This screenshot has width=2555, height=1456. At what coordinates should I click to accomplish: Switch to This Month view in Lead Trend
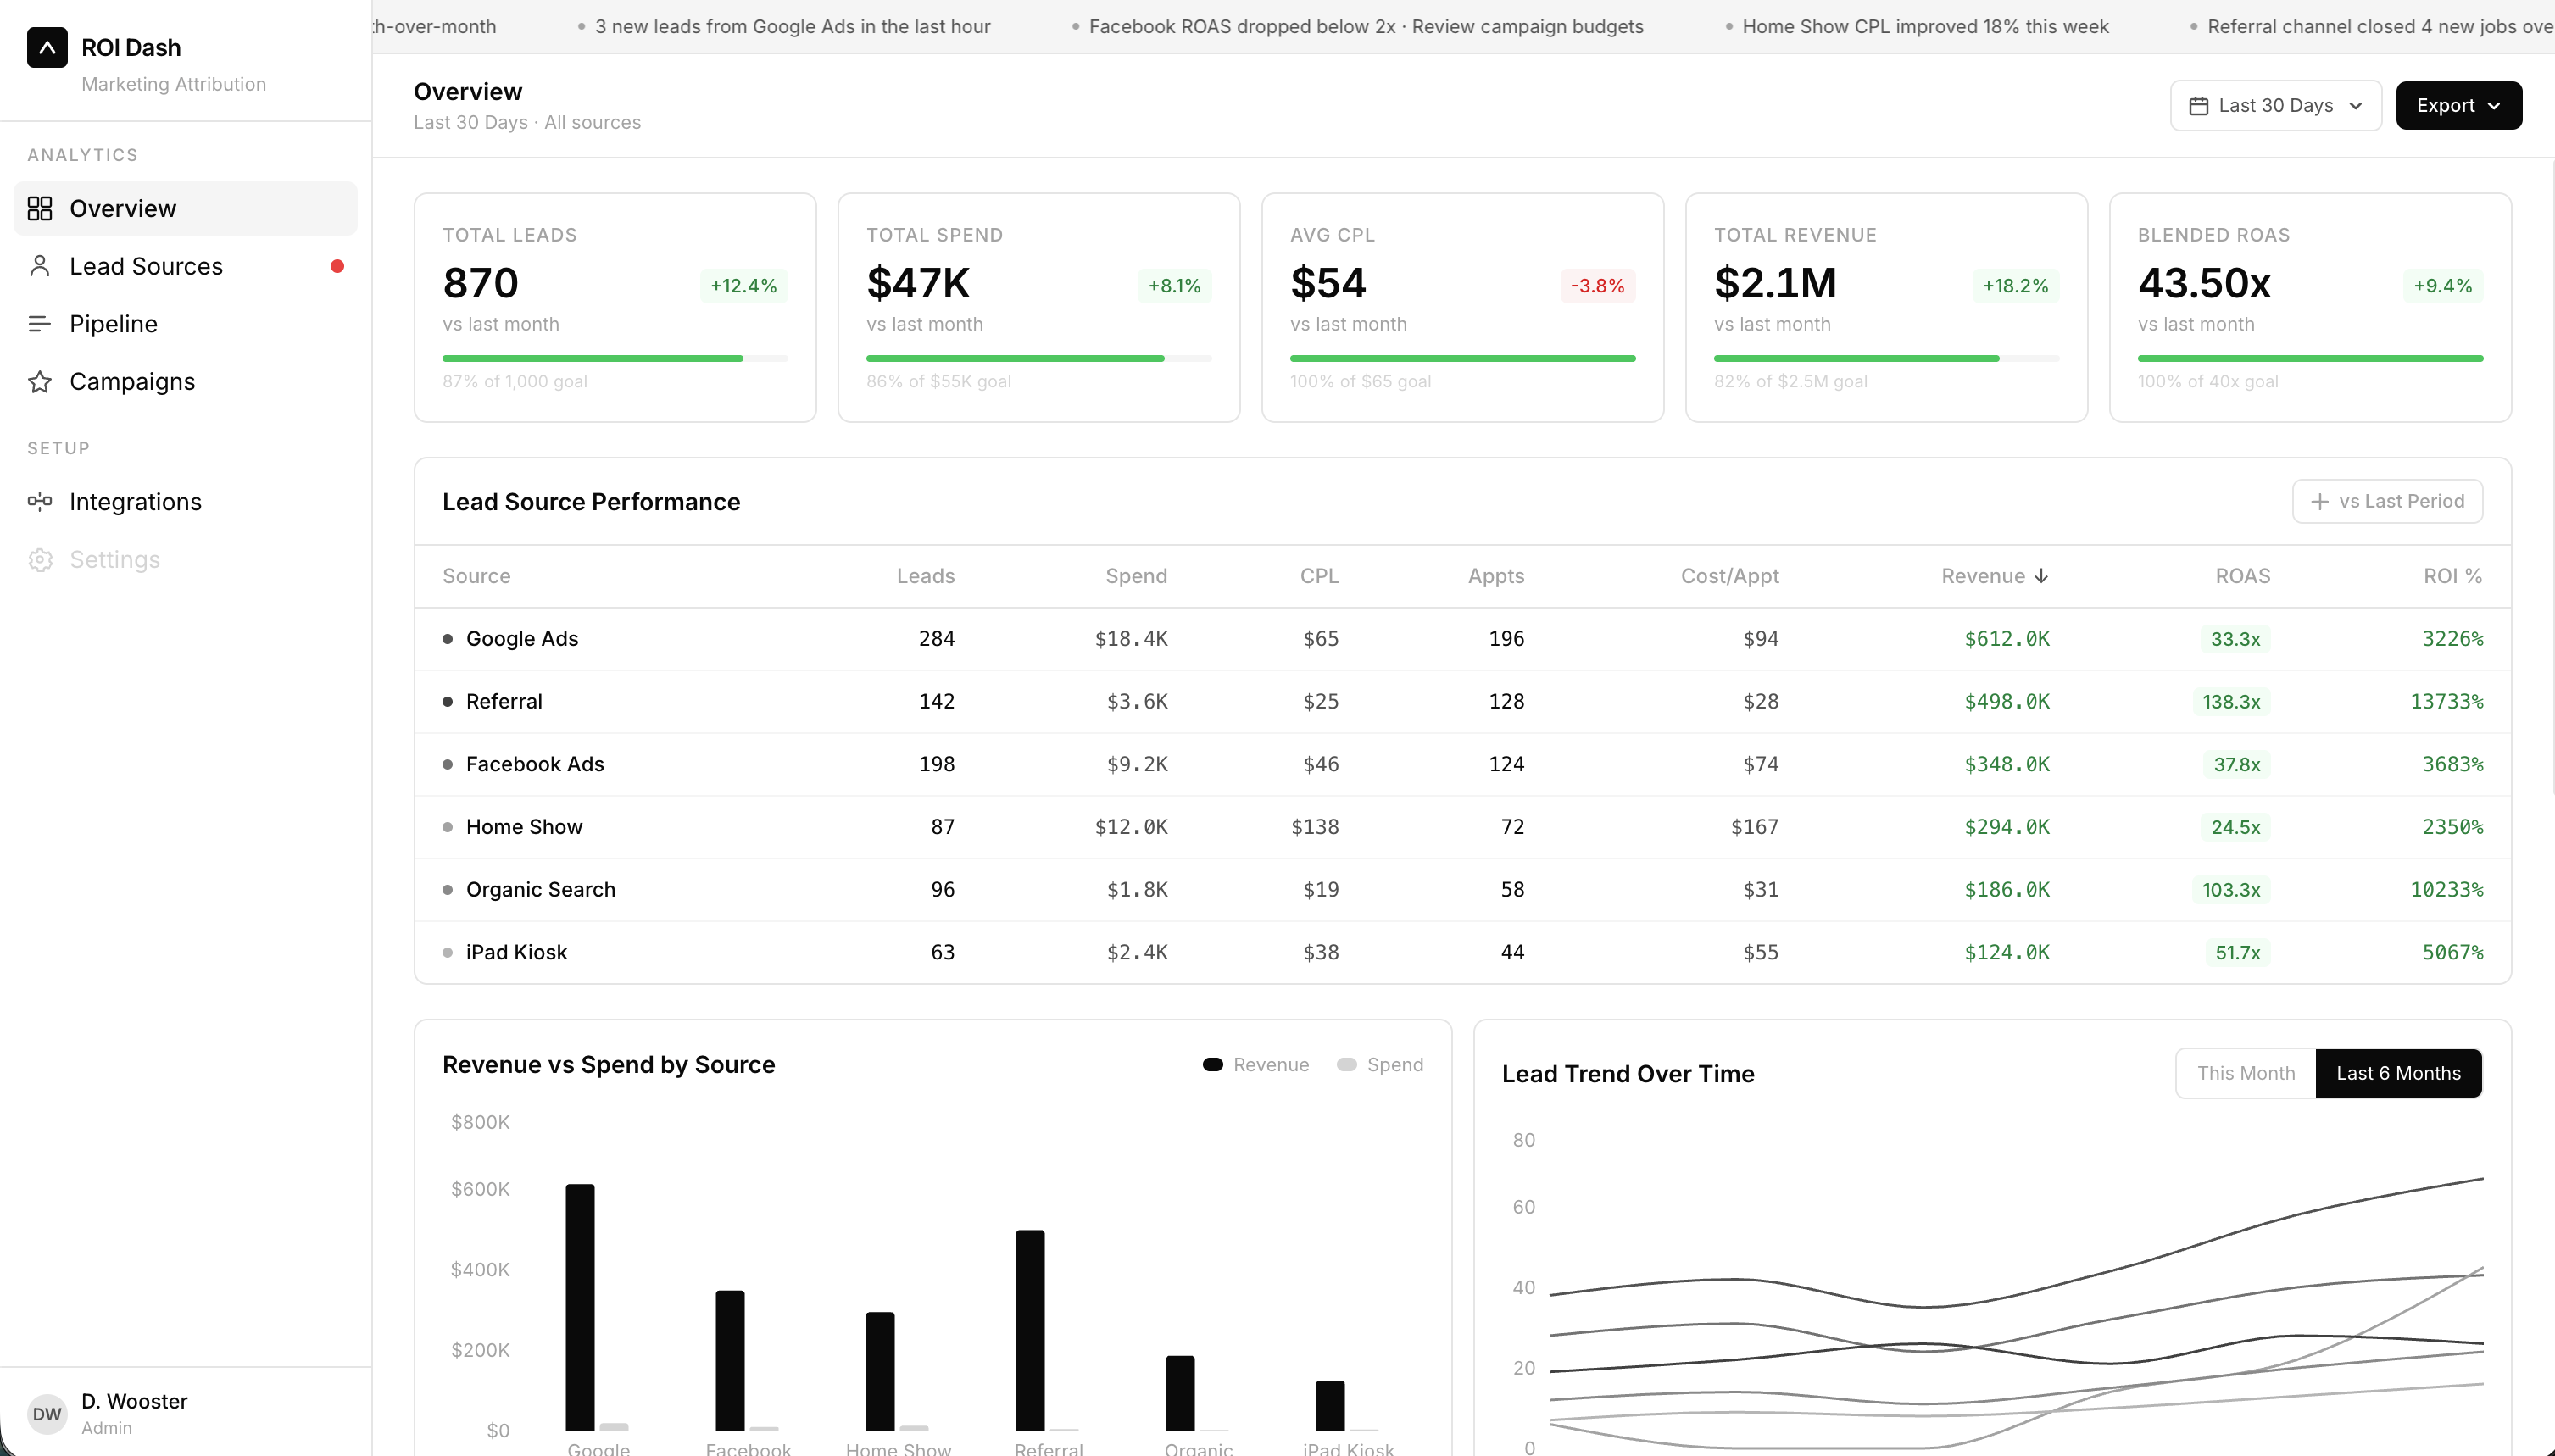pos(2244,1072)
